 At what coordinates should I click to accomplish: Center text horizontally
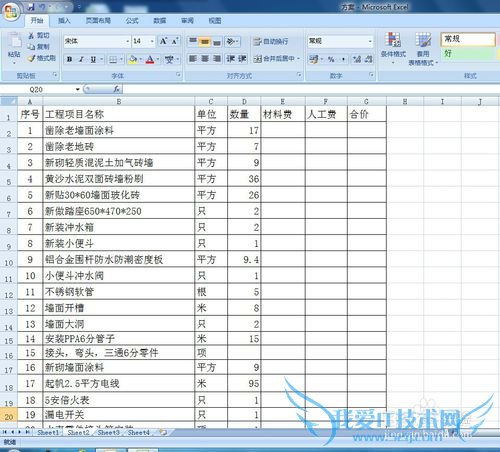pyautogui.click(x=205, y=59)
